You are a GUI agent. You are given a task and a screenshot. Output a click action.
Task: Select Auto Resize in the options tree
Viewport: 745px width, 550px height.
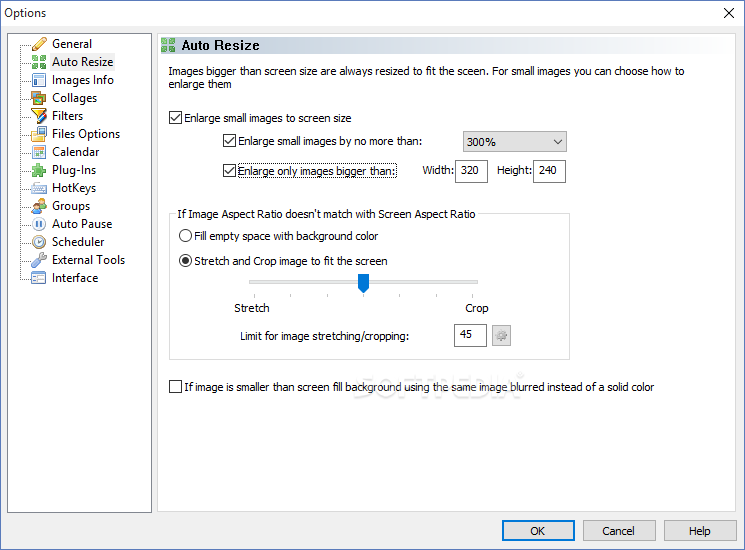coord(83,62)
